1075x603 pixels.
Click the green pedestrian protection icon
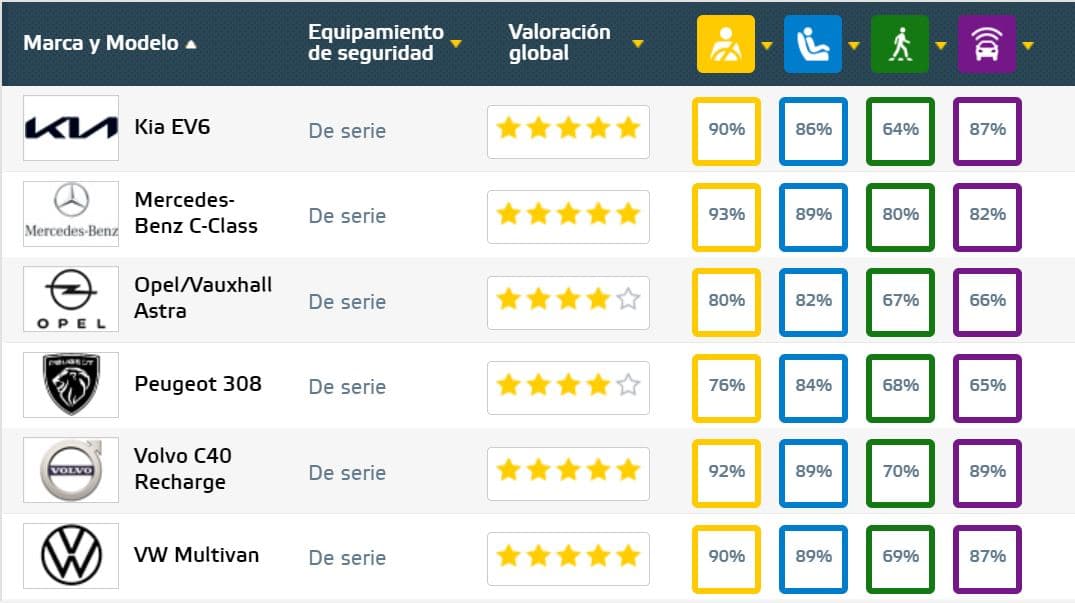pyautogui.click(x=899, y=44)
